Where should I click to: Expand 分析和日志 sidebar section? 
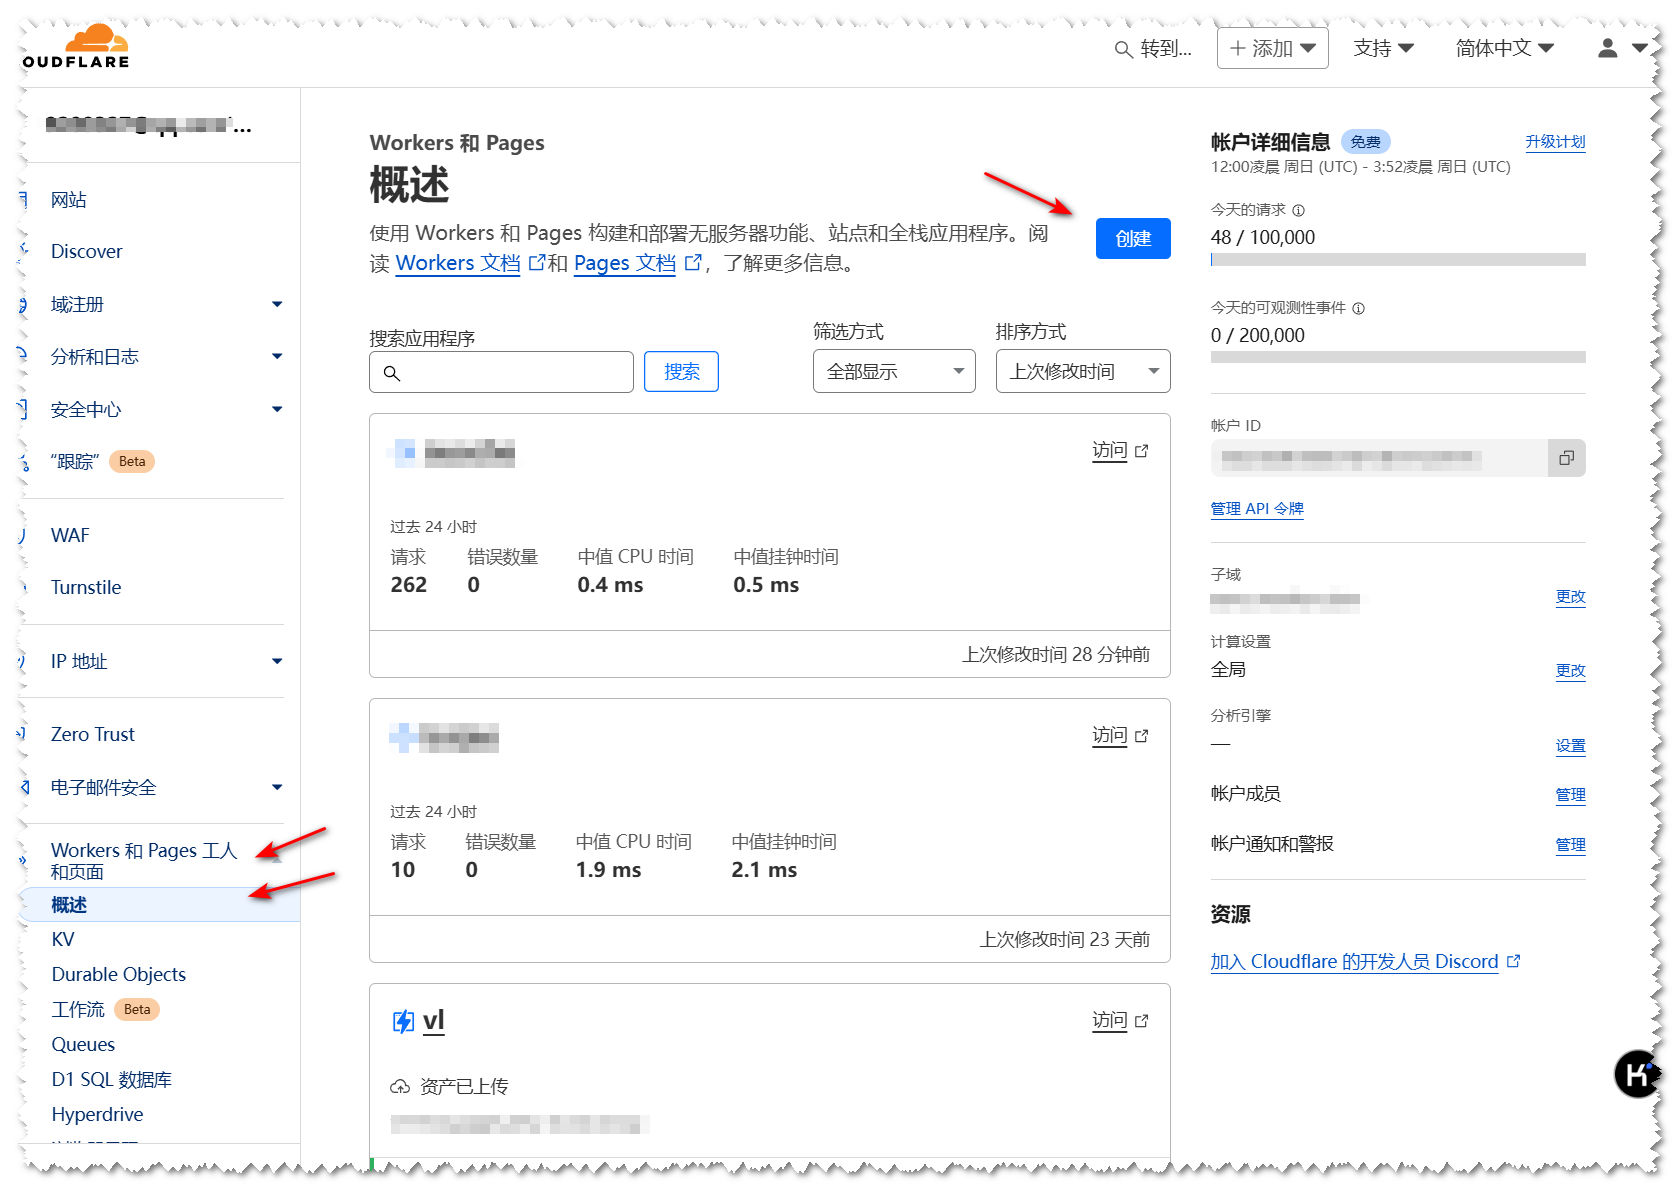point(277,356)
